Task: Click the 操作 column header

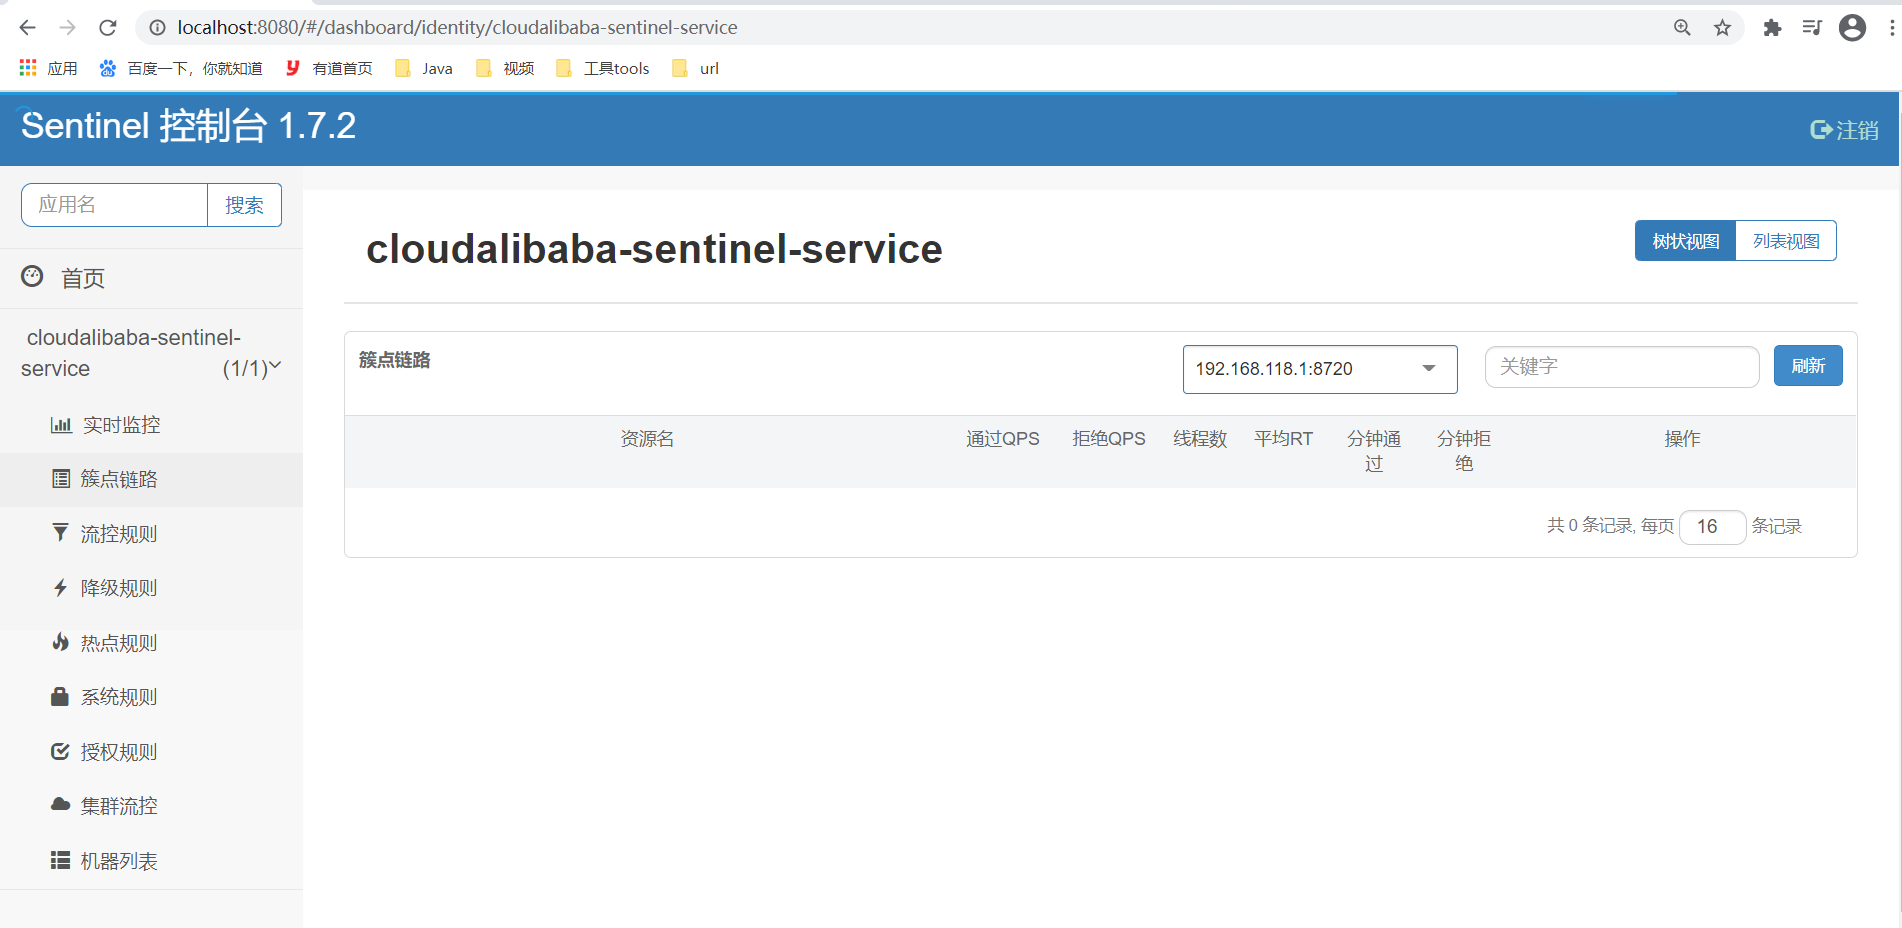Action: pos(1682,439)
